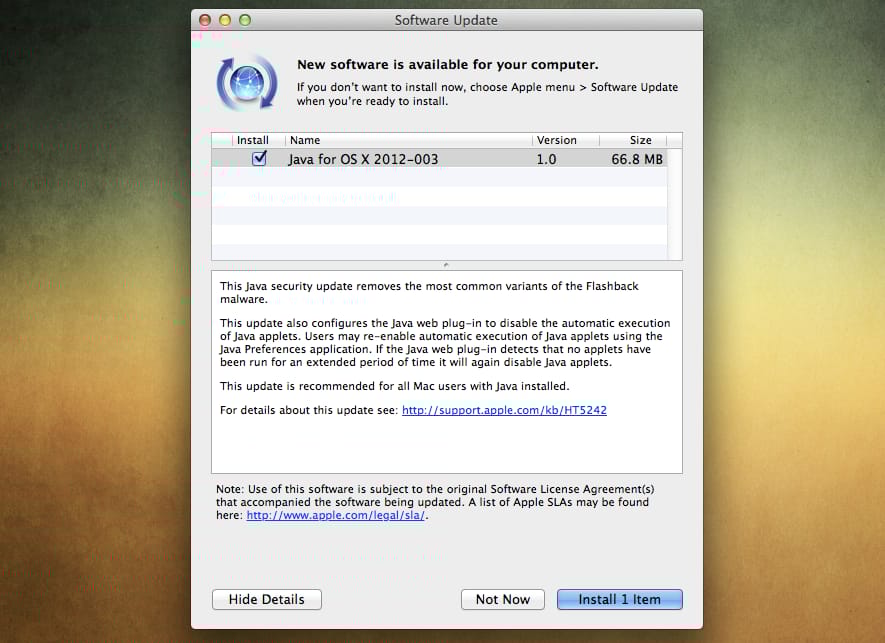Image resolution: width=885 pixels, height=643 pixels.
Task: Uncheck the Java for OS X 2012-003 install checkbox
Action: pos(259,159)
